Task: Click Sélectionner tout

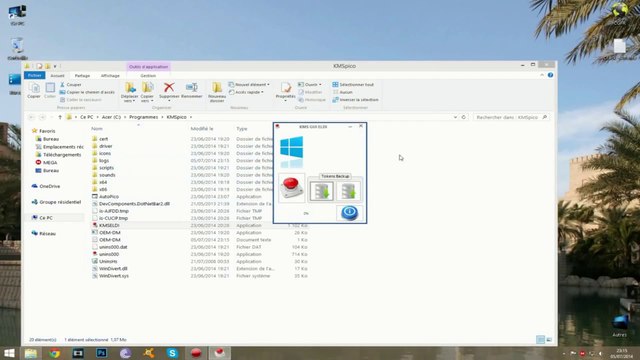Action: click(x=353, y=84)
